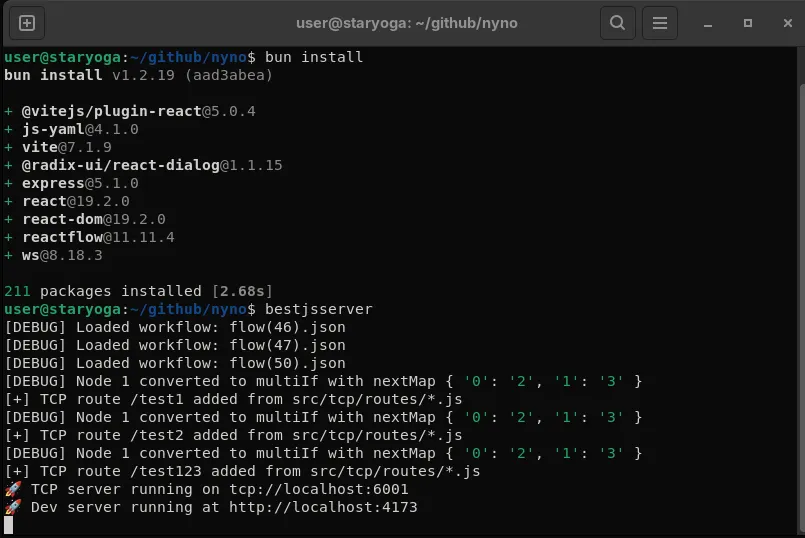
Task: Click the search magnifier icon in header
Action: (618, 22)
